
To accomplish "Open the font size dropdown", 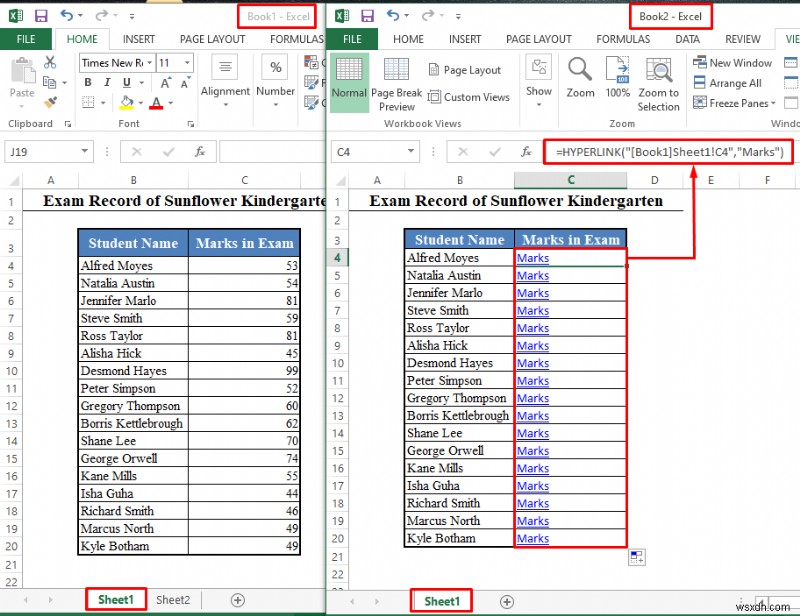I will (x=186, y=62).
